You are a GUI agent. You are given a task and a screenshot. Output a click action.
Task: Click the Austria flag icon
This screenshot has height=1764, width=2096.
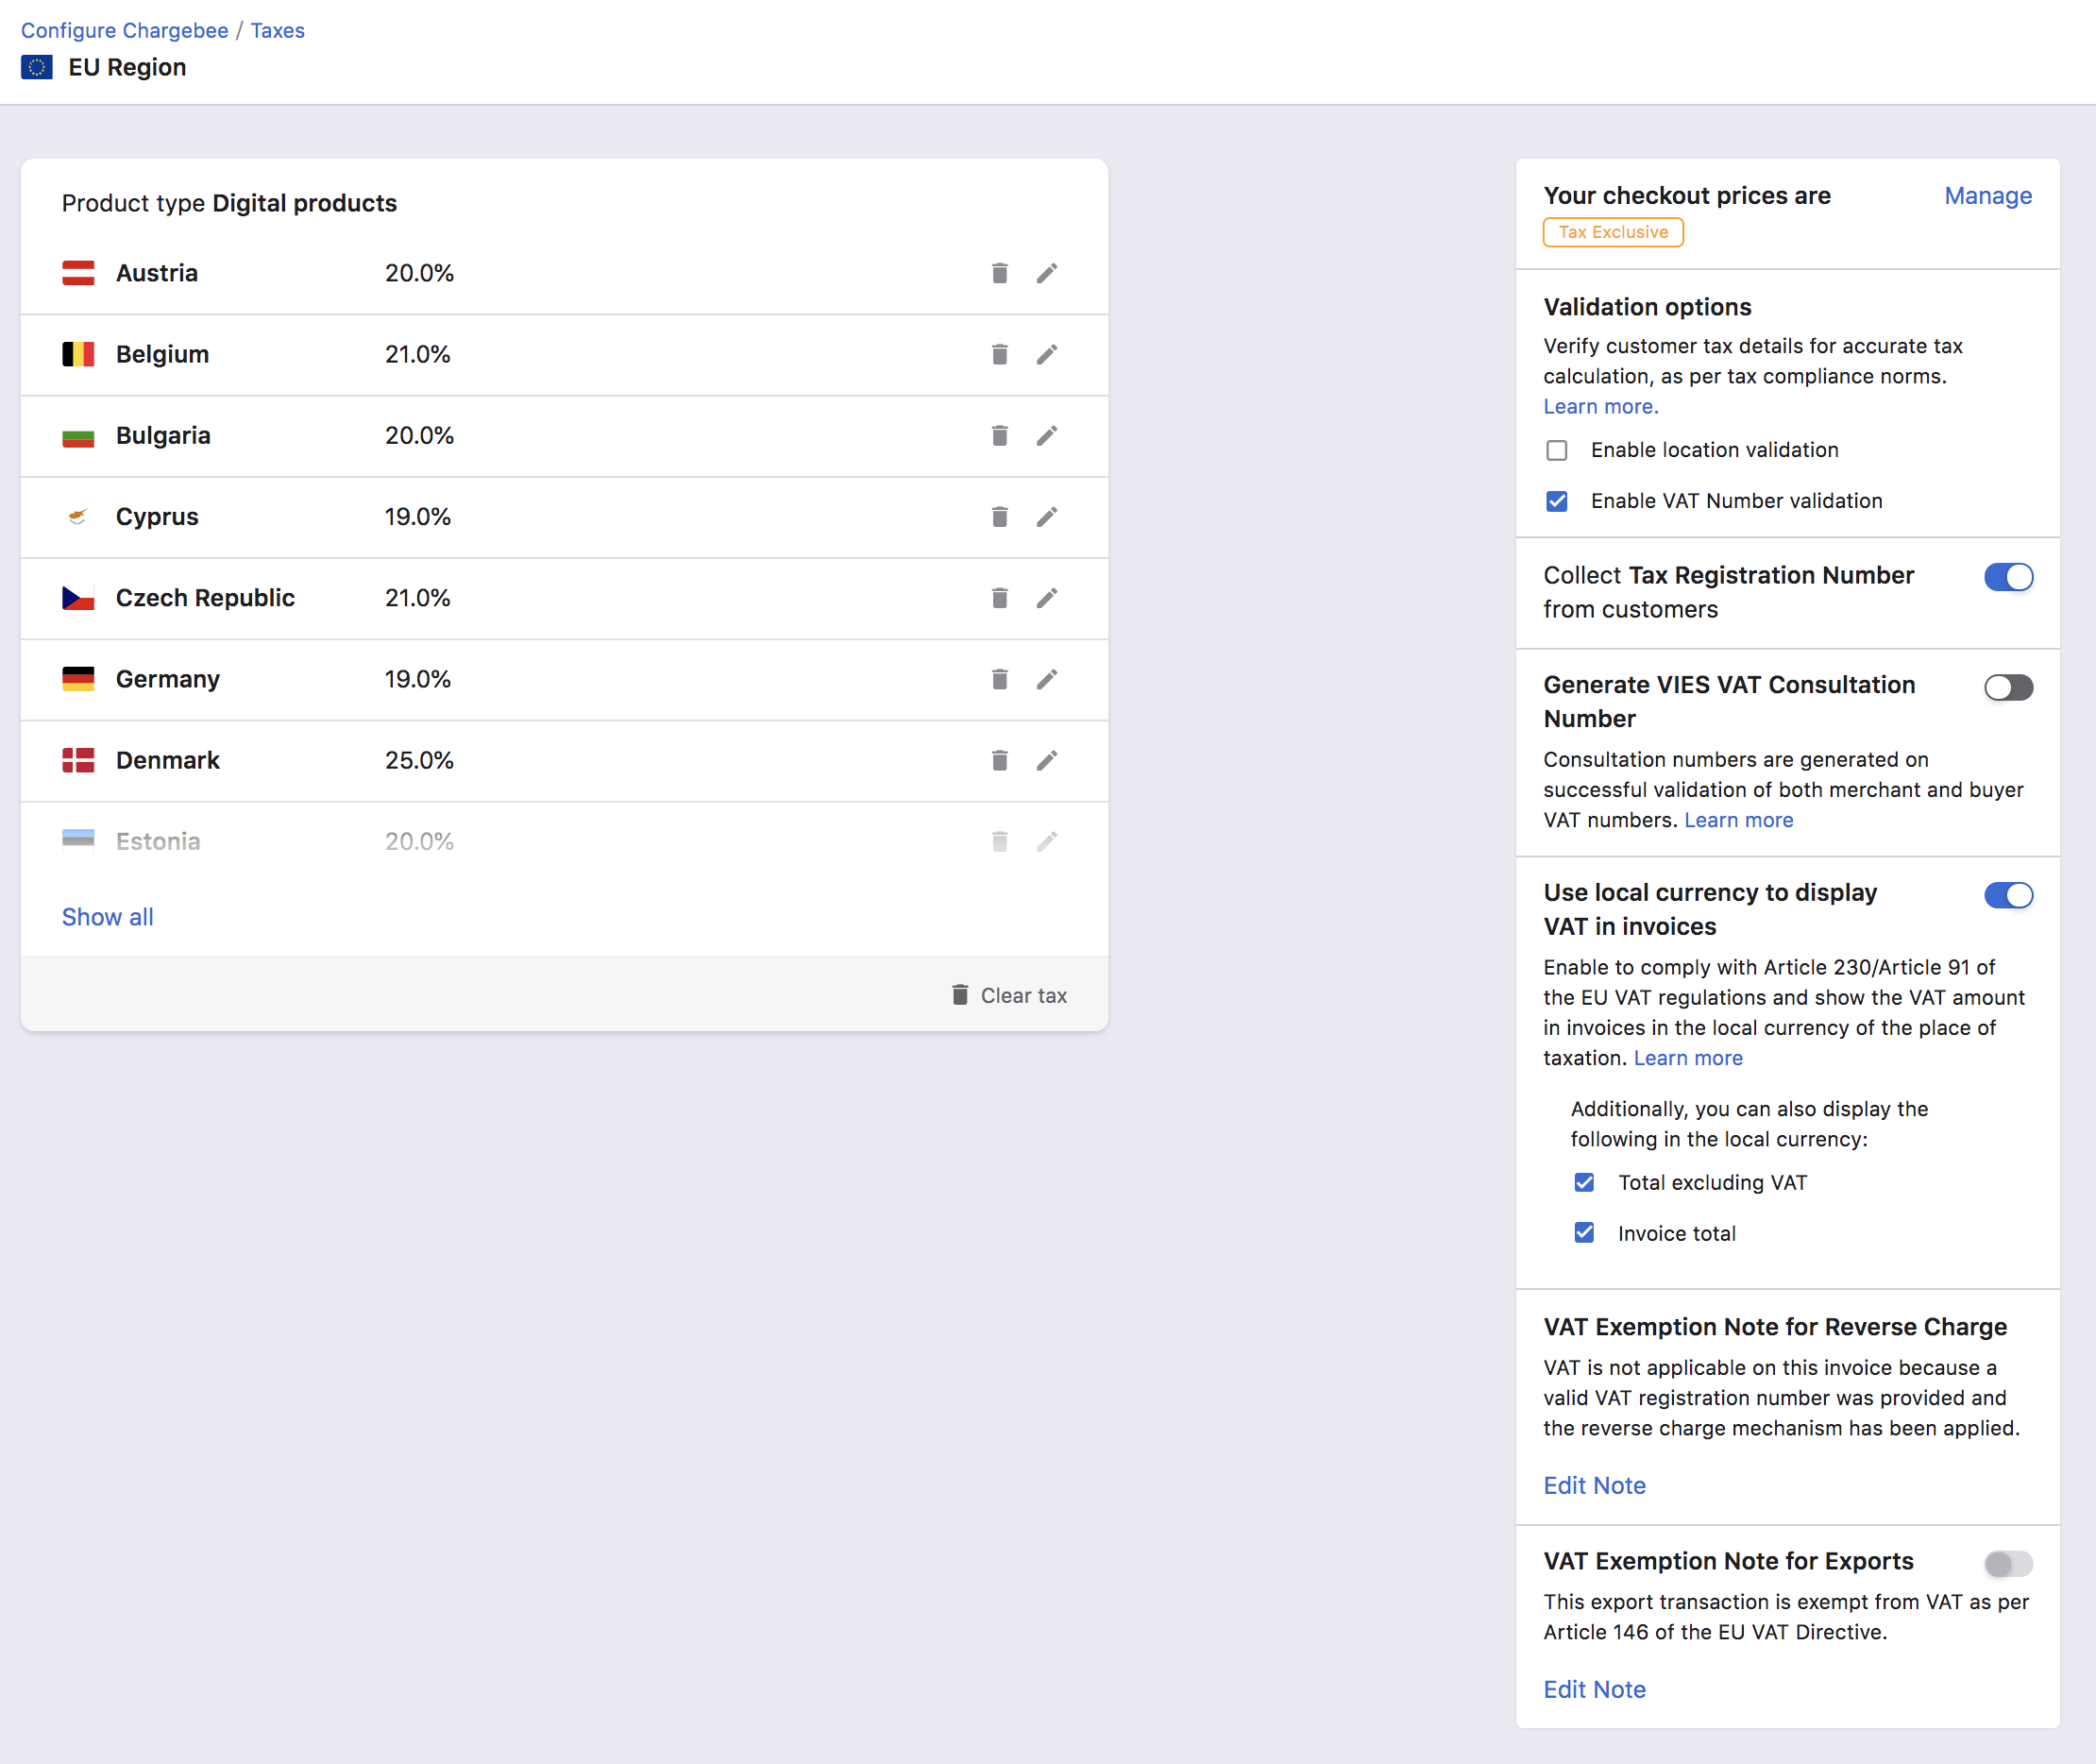click(x=78, y=273)
